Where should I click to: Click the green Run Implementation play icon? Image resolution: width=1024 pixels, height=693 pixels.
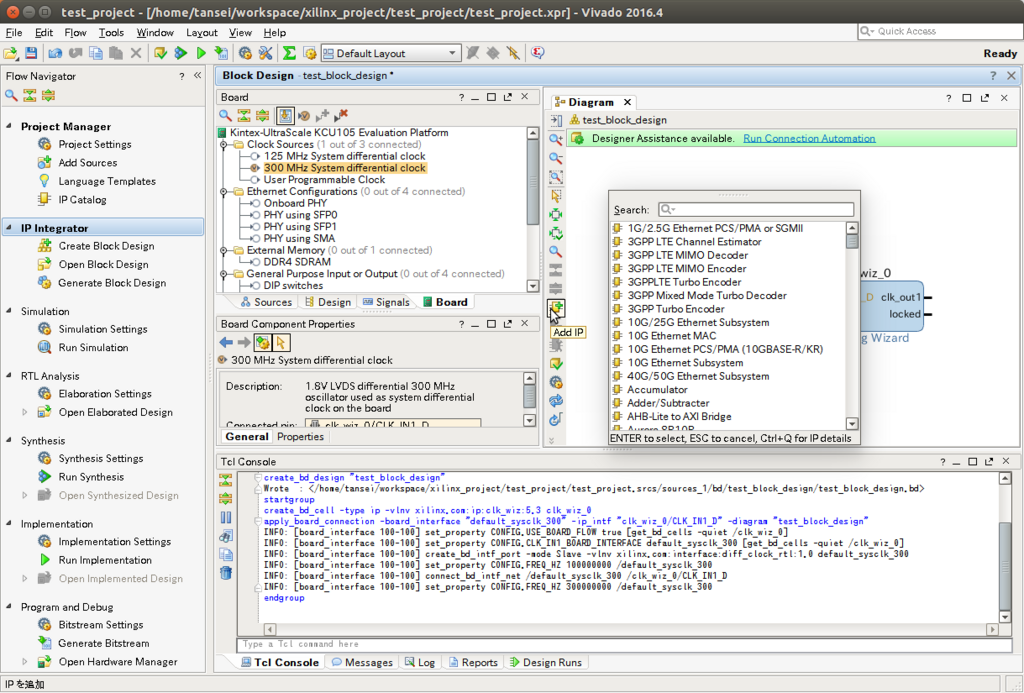point(201,54)
